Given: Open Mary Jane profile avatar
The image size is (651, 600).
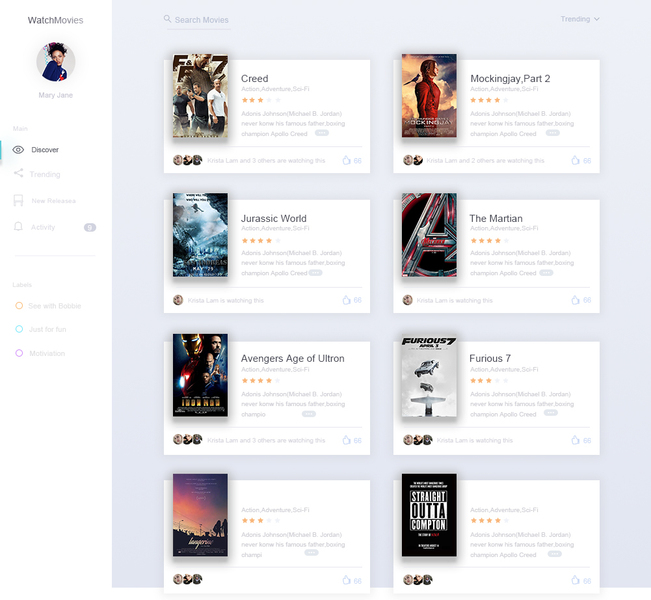Looking at the screenshot, I should tap(56, 61).
